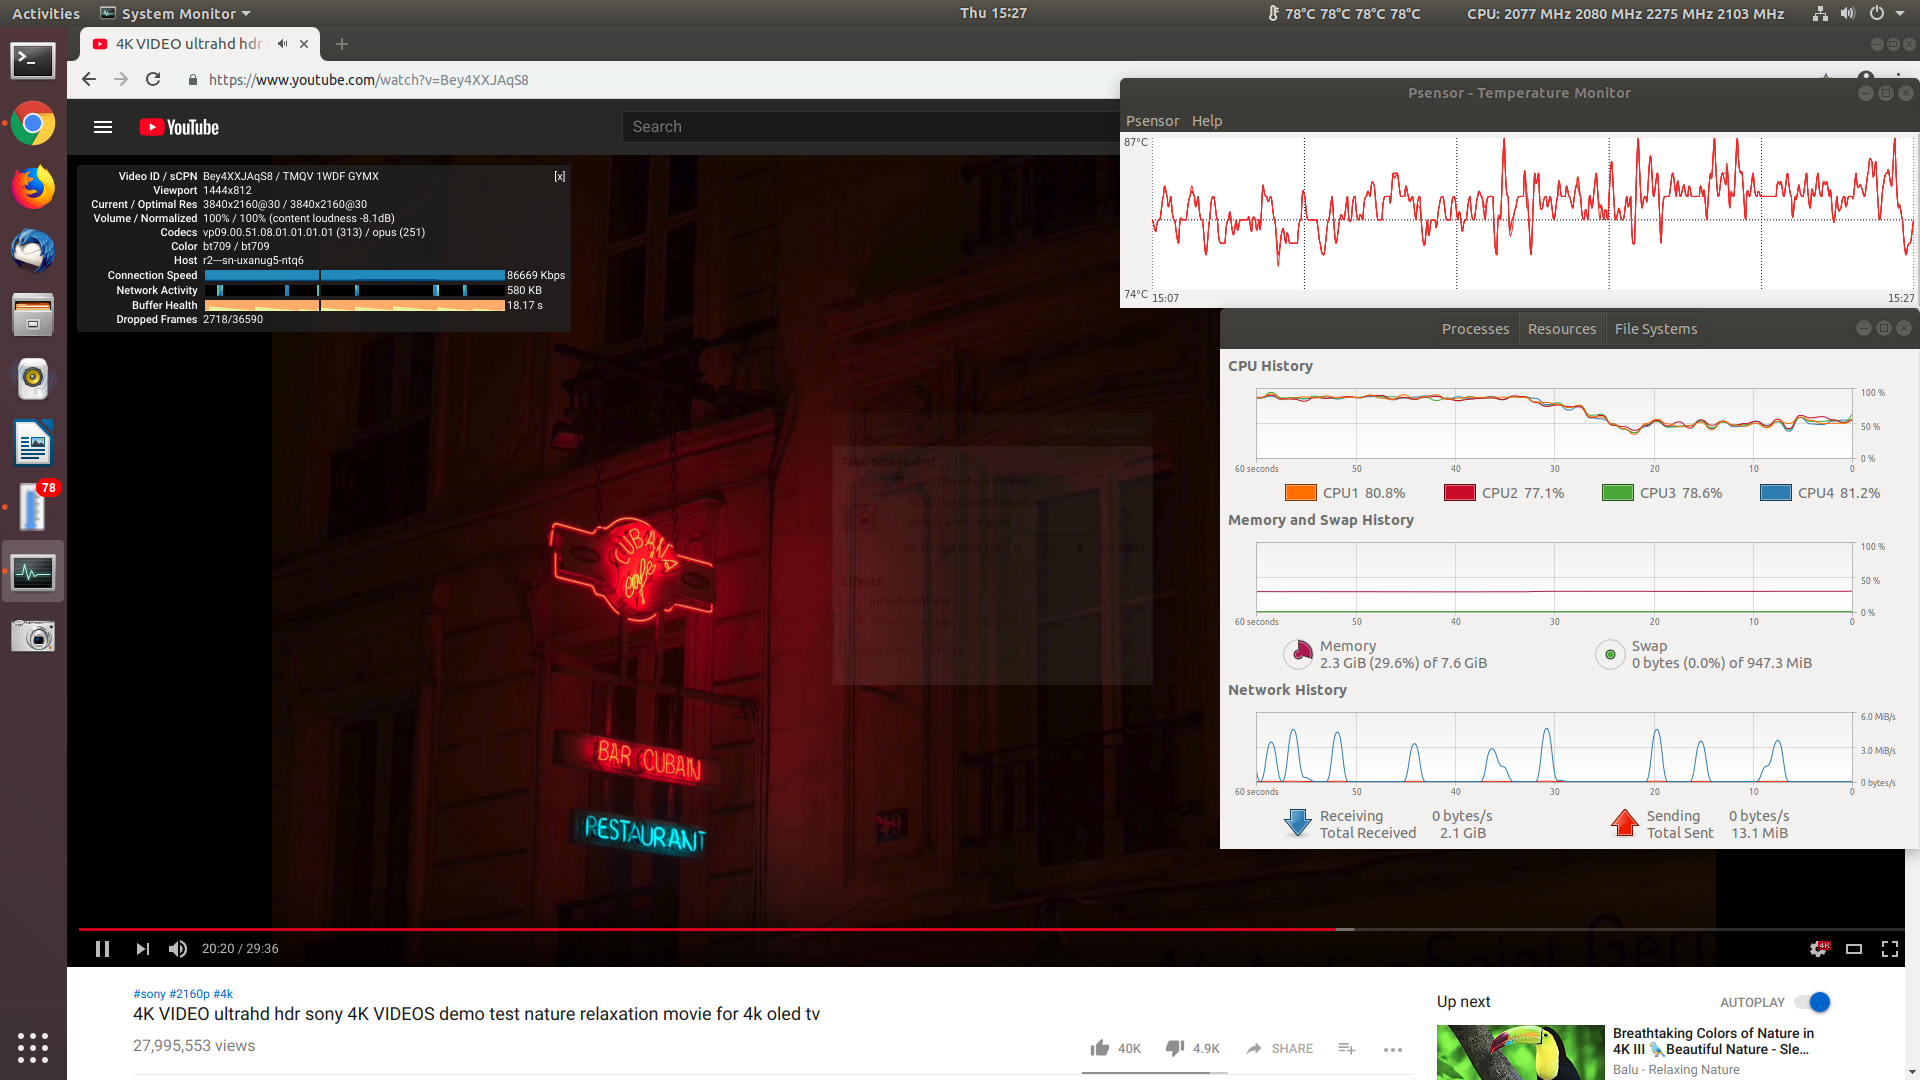Open video player settings gear

(1819, 949)
